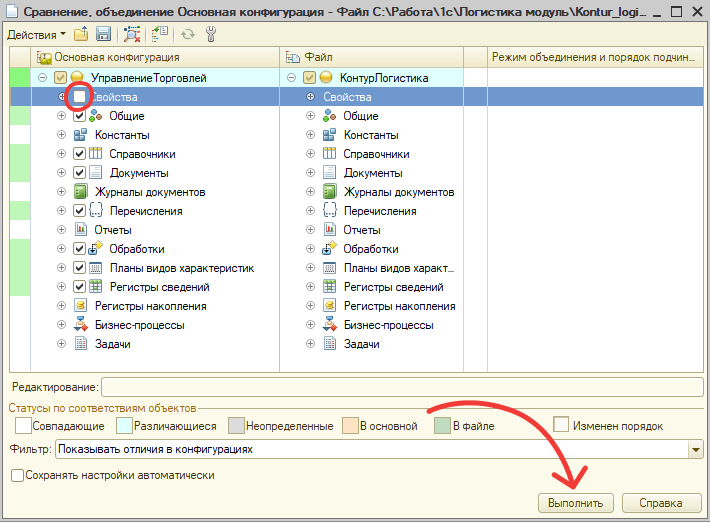Click the Справочники icon in the Файл column
This screenshot has width=710, height=522.
click(332, 154)
